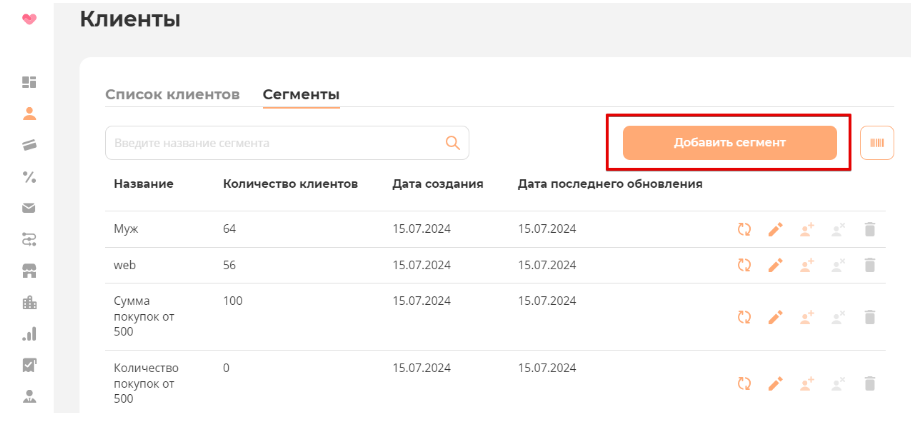Click the Количество клиентов column header

(x=290, y=184)
